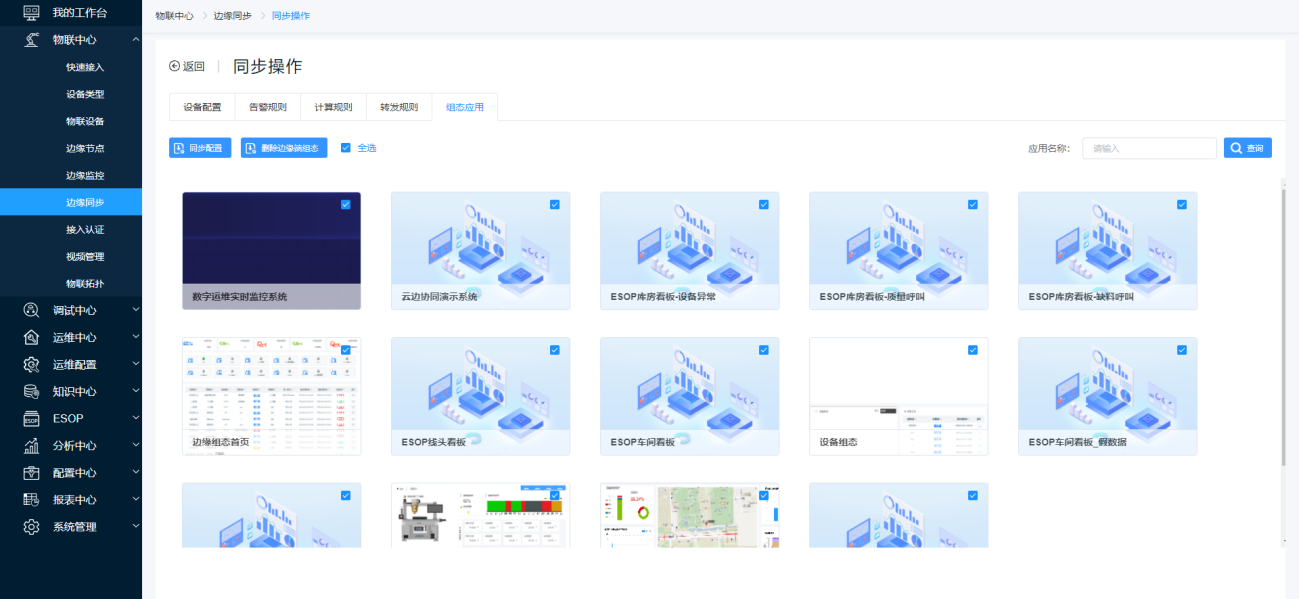Screen dimensions: 1299x599
Task: Uncheck the 设备组态 card checkbox
Action: point(973,350)
